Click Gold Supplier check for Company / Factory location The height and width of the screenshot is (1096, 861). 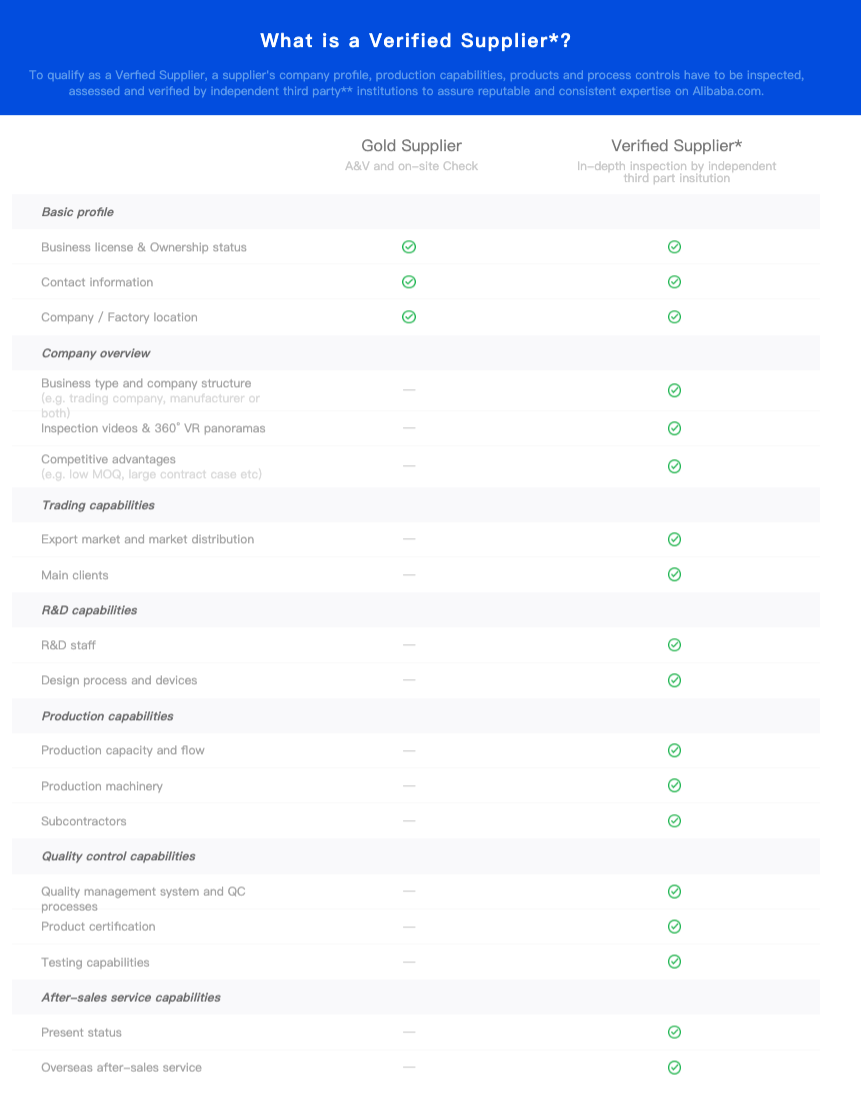pyautogui.click(x=409, y=317)
